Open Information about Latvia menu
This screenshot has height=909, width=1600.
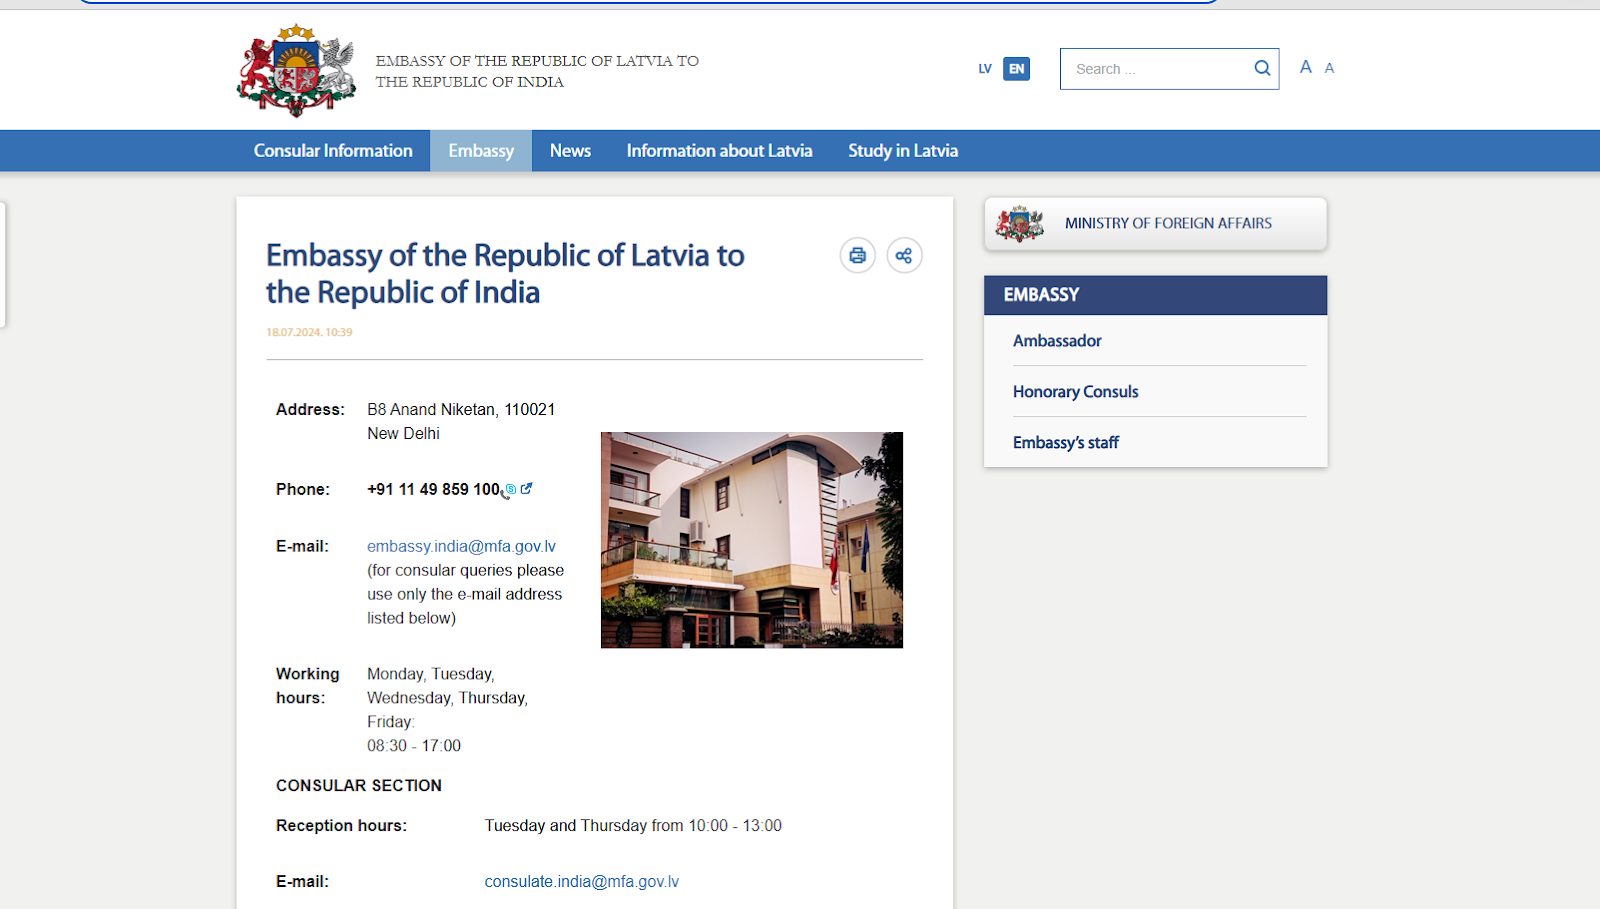pos(719,151)
